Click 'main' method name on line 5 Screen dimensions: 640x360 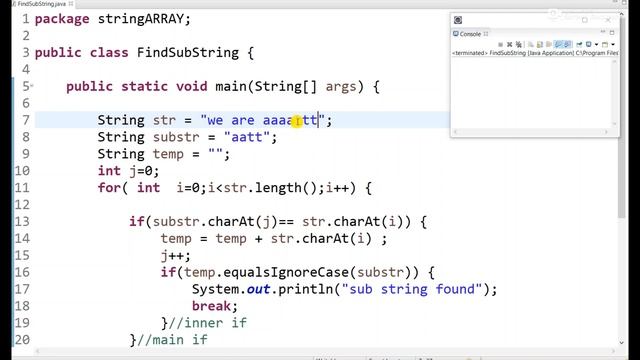pyautogui.click(x=231, y=87)
